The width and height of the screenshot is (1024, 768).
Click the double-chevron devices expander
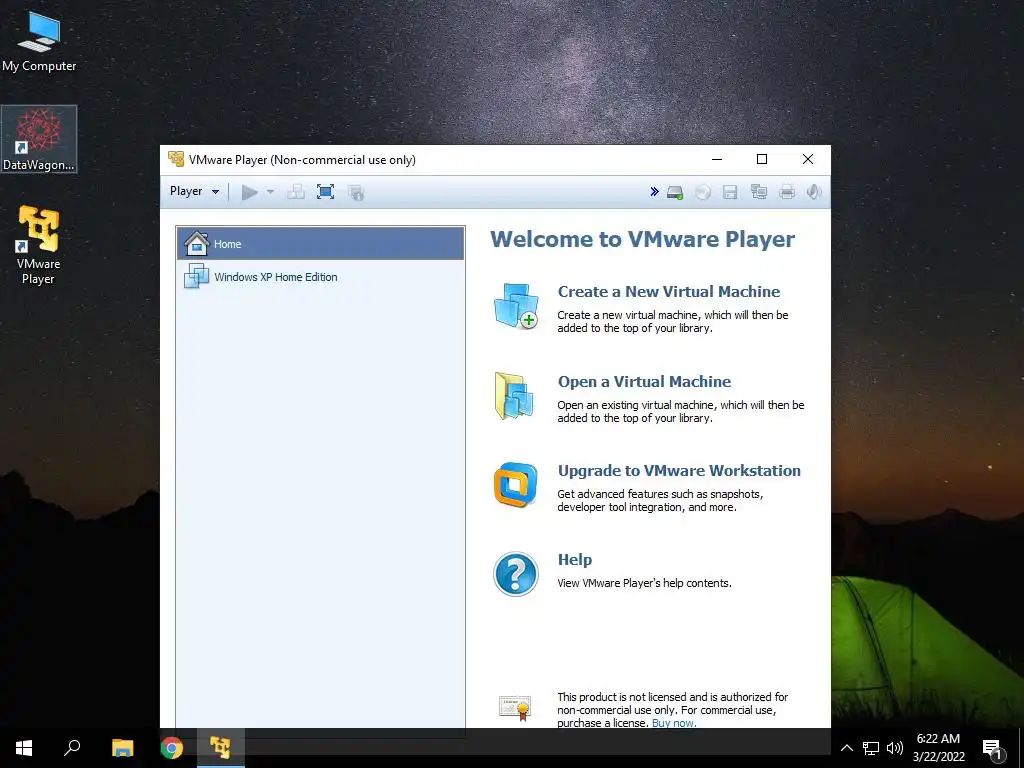pos(654,192)
